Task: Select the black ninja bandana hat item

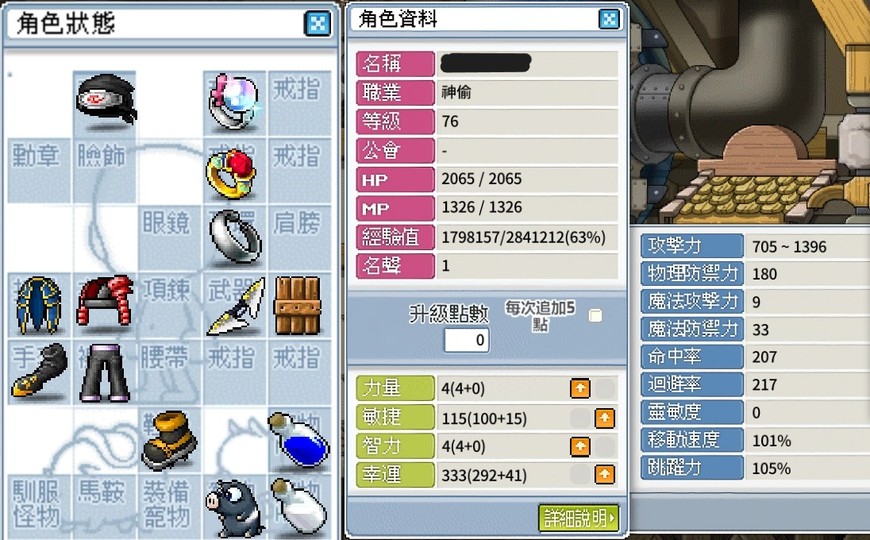Action: click(x=106, y=99)
